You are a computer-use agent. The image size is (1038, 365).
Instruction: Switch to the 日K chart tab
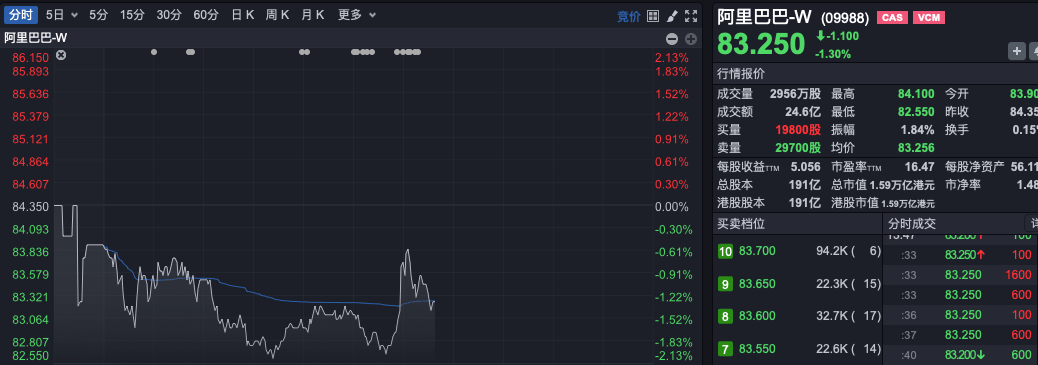(x=242, y=15)
